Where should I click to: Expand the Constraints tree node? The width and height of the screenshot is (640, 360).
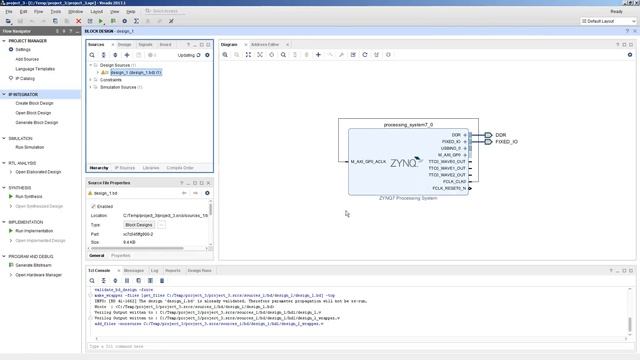coord(91,80)
